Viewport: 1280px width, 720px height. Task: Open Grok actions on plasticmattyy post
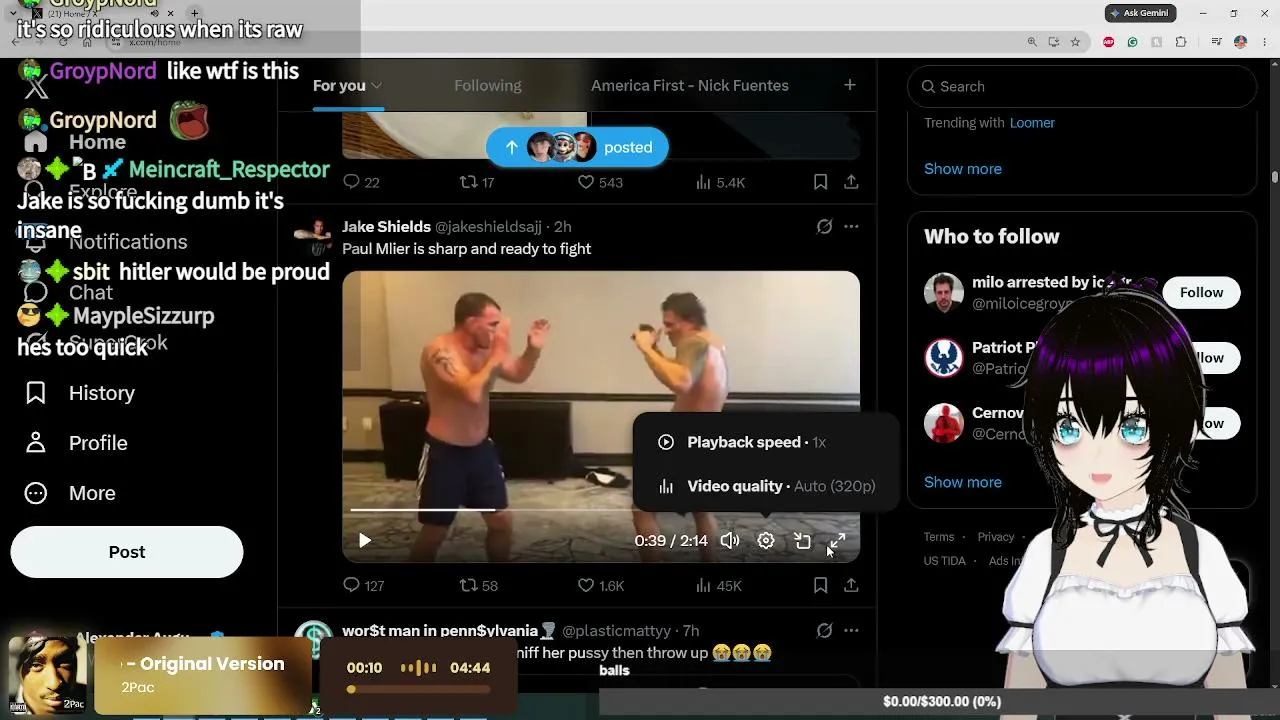pos(824,631)
